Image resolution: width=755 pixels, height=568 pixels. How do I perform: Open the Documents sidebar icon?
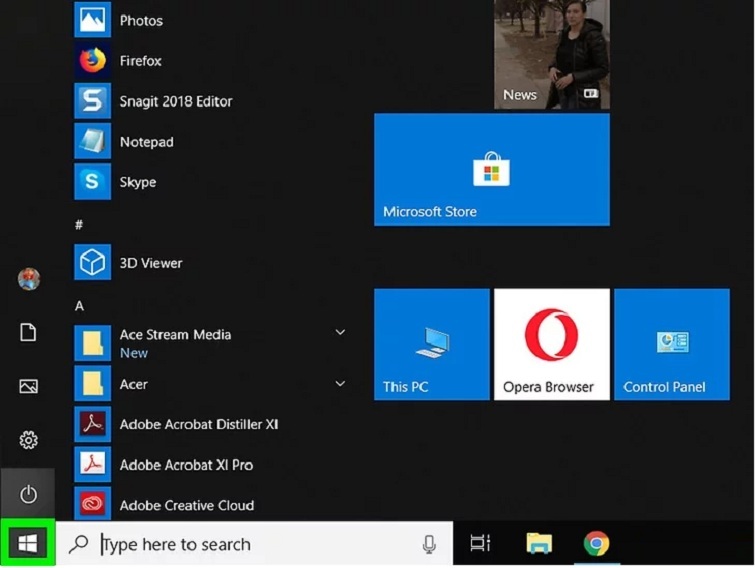pyautogui.click(x=28, y=333)
